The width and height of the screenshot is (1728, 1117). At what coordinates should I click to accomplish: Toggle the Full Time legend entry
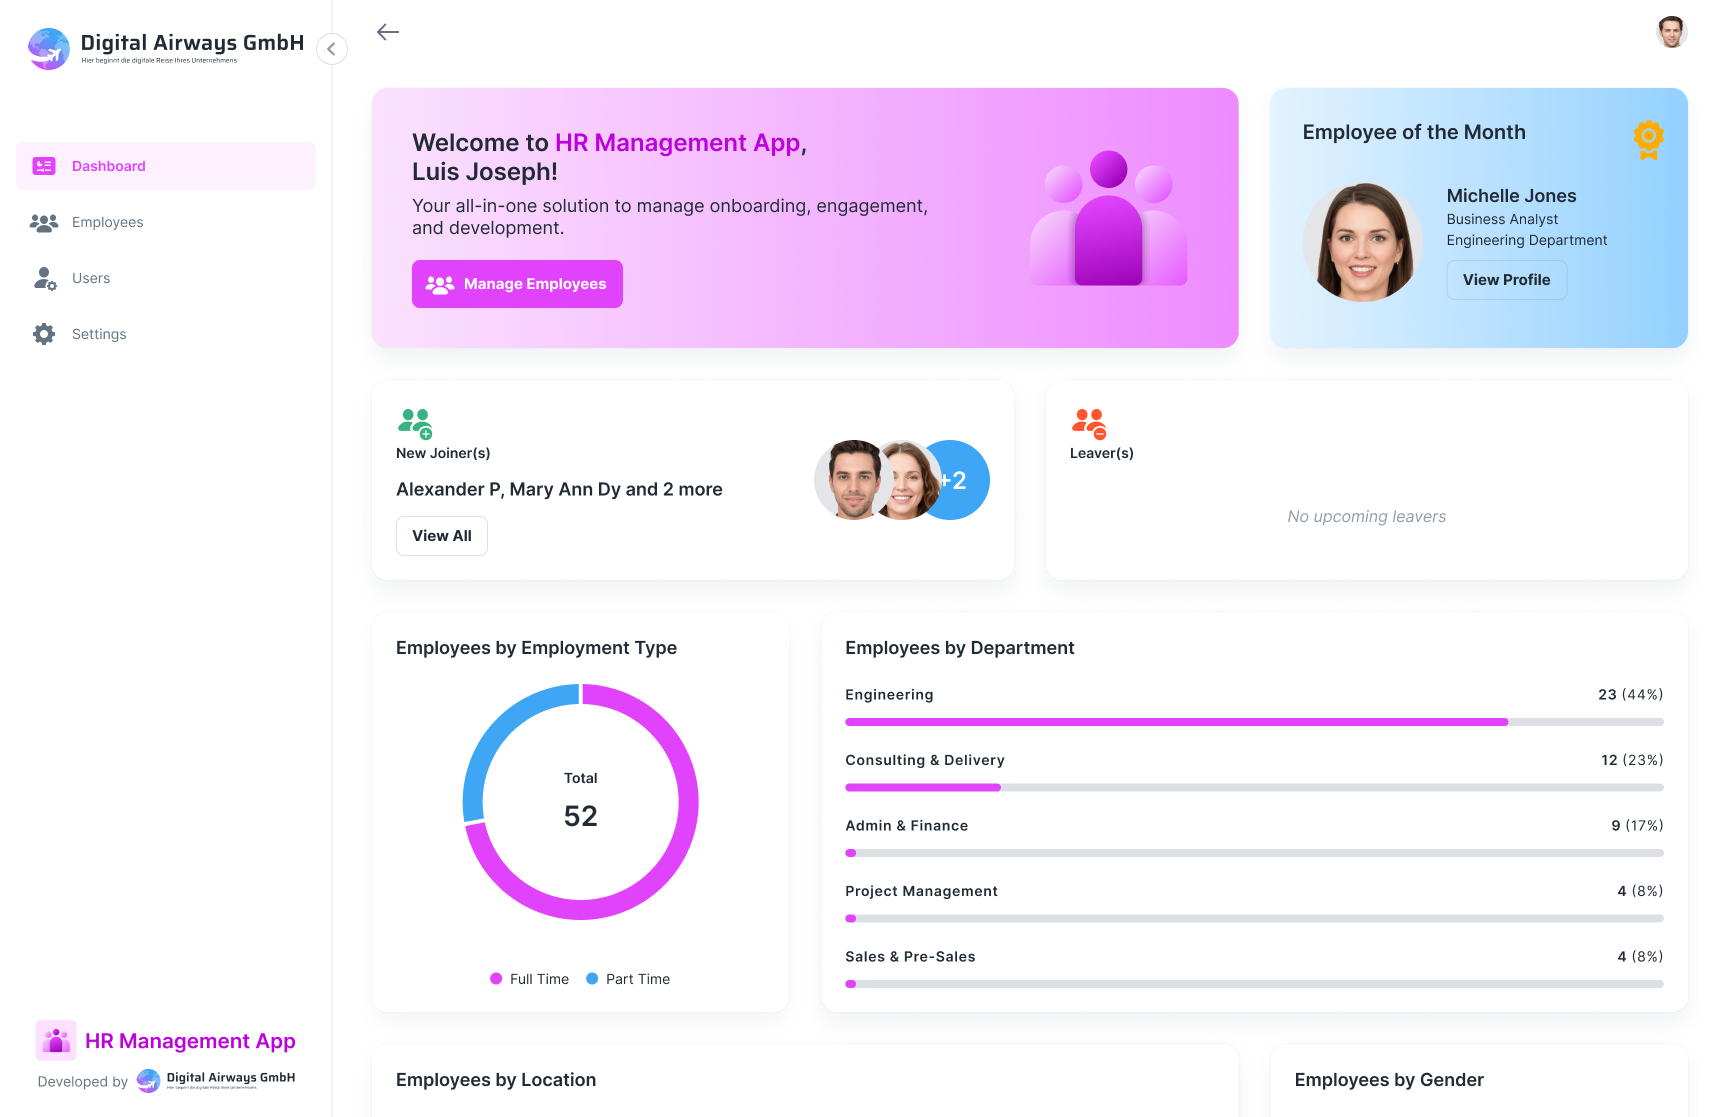[529, 979]
